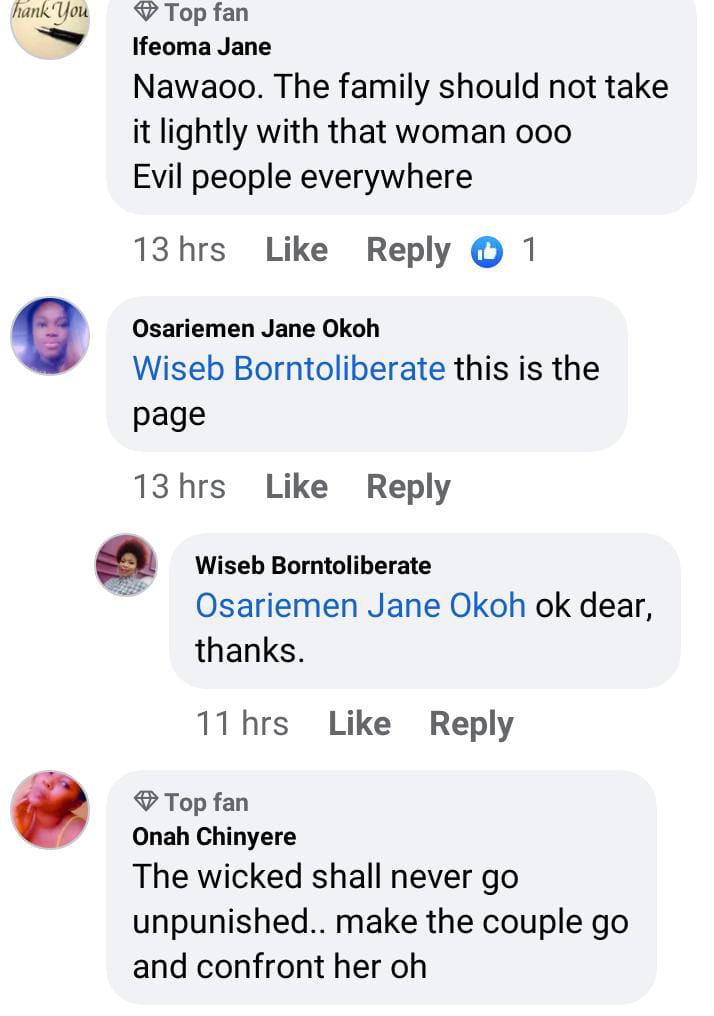
Task: Click Top fan diamond badge above Onah Chinyere
Action: coord(146,802)
